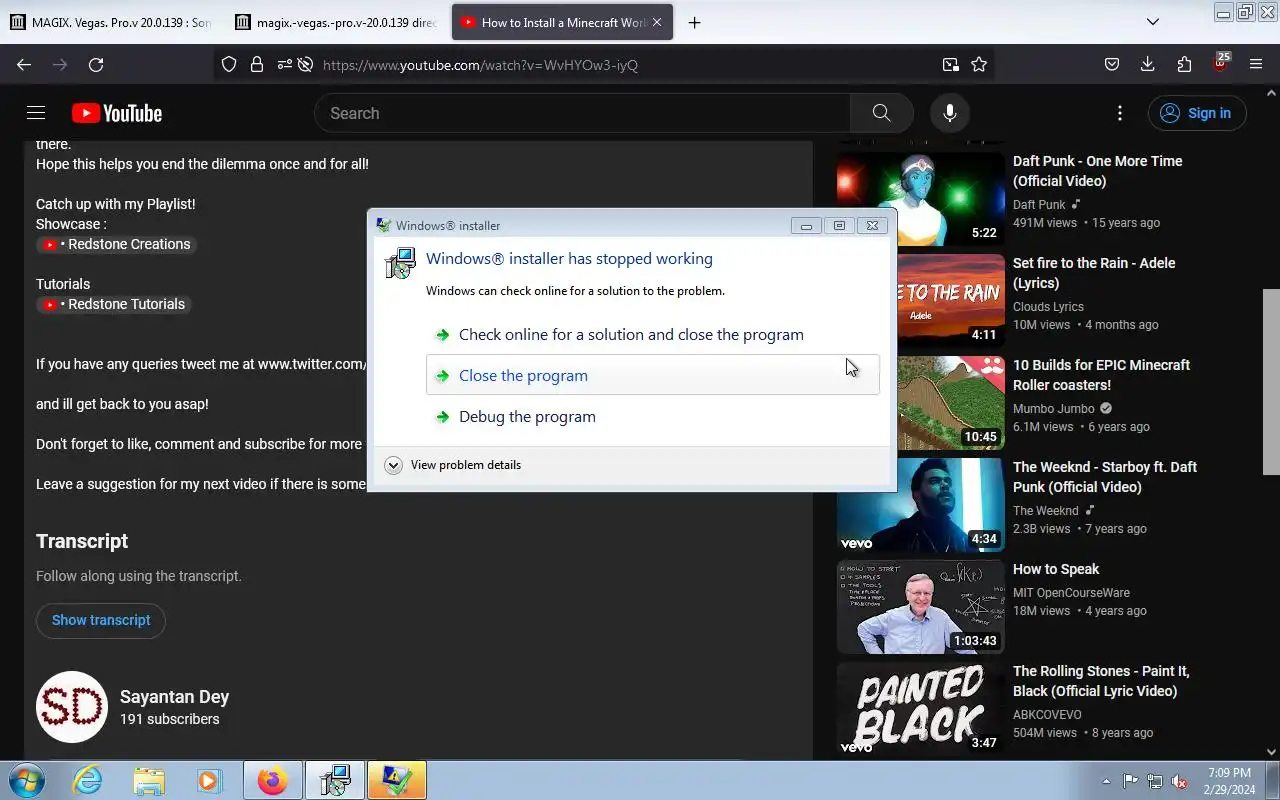Screen dimensions: 1280x800
Task: Open the Redstone Creations playlist link
Action: 116,244
